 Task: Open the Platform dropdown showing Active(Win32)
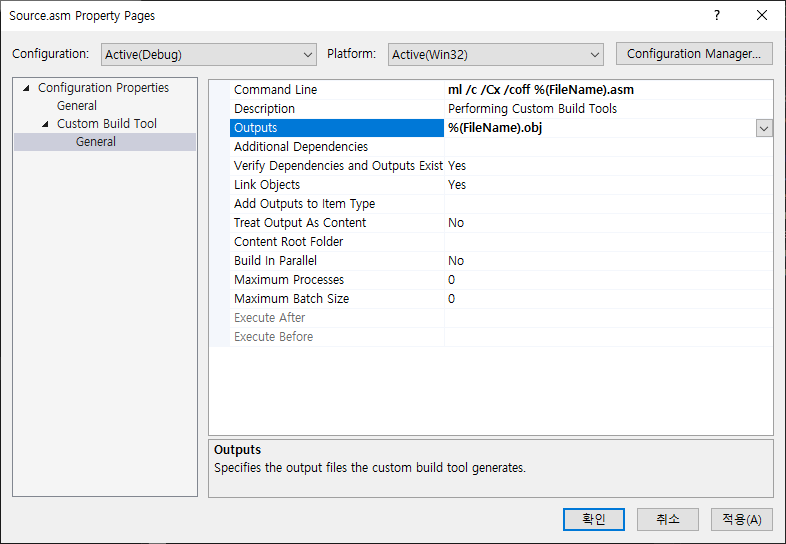[x=495, y=54]
